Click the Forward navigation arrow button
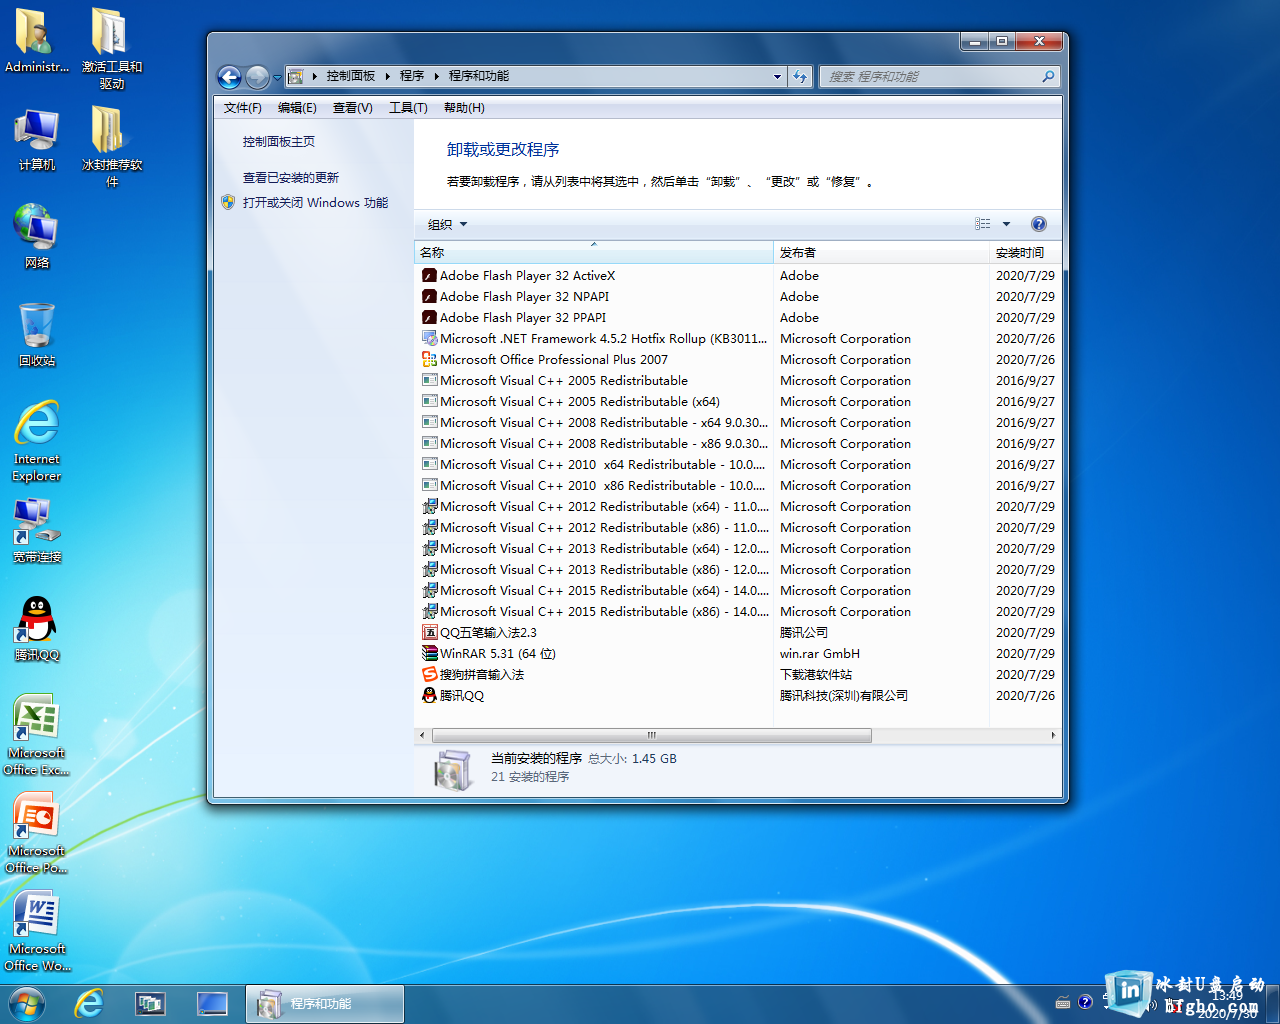 [257, 77]
